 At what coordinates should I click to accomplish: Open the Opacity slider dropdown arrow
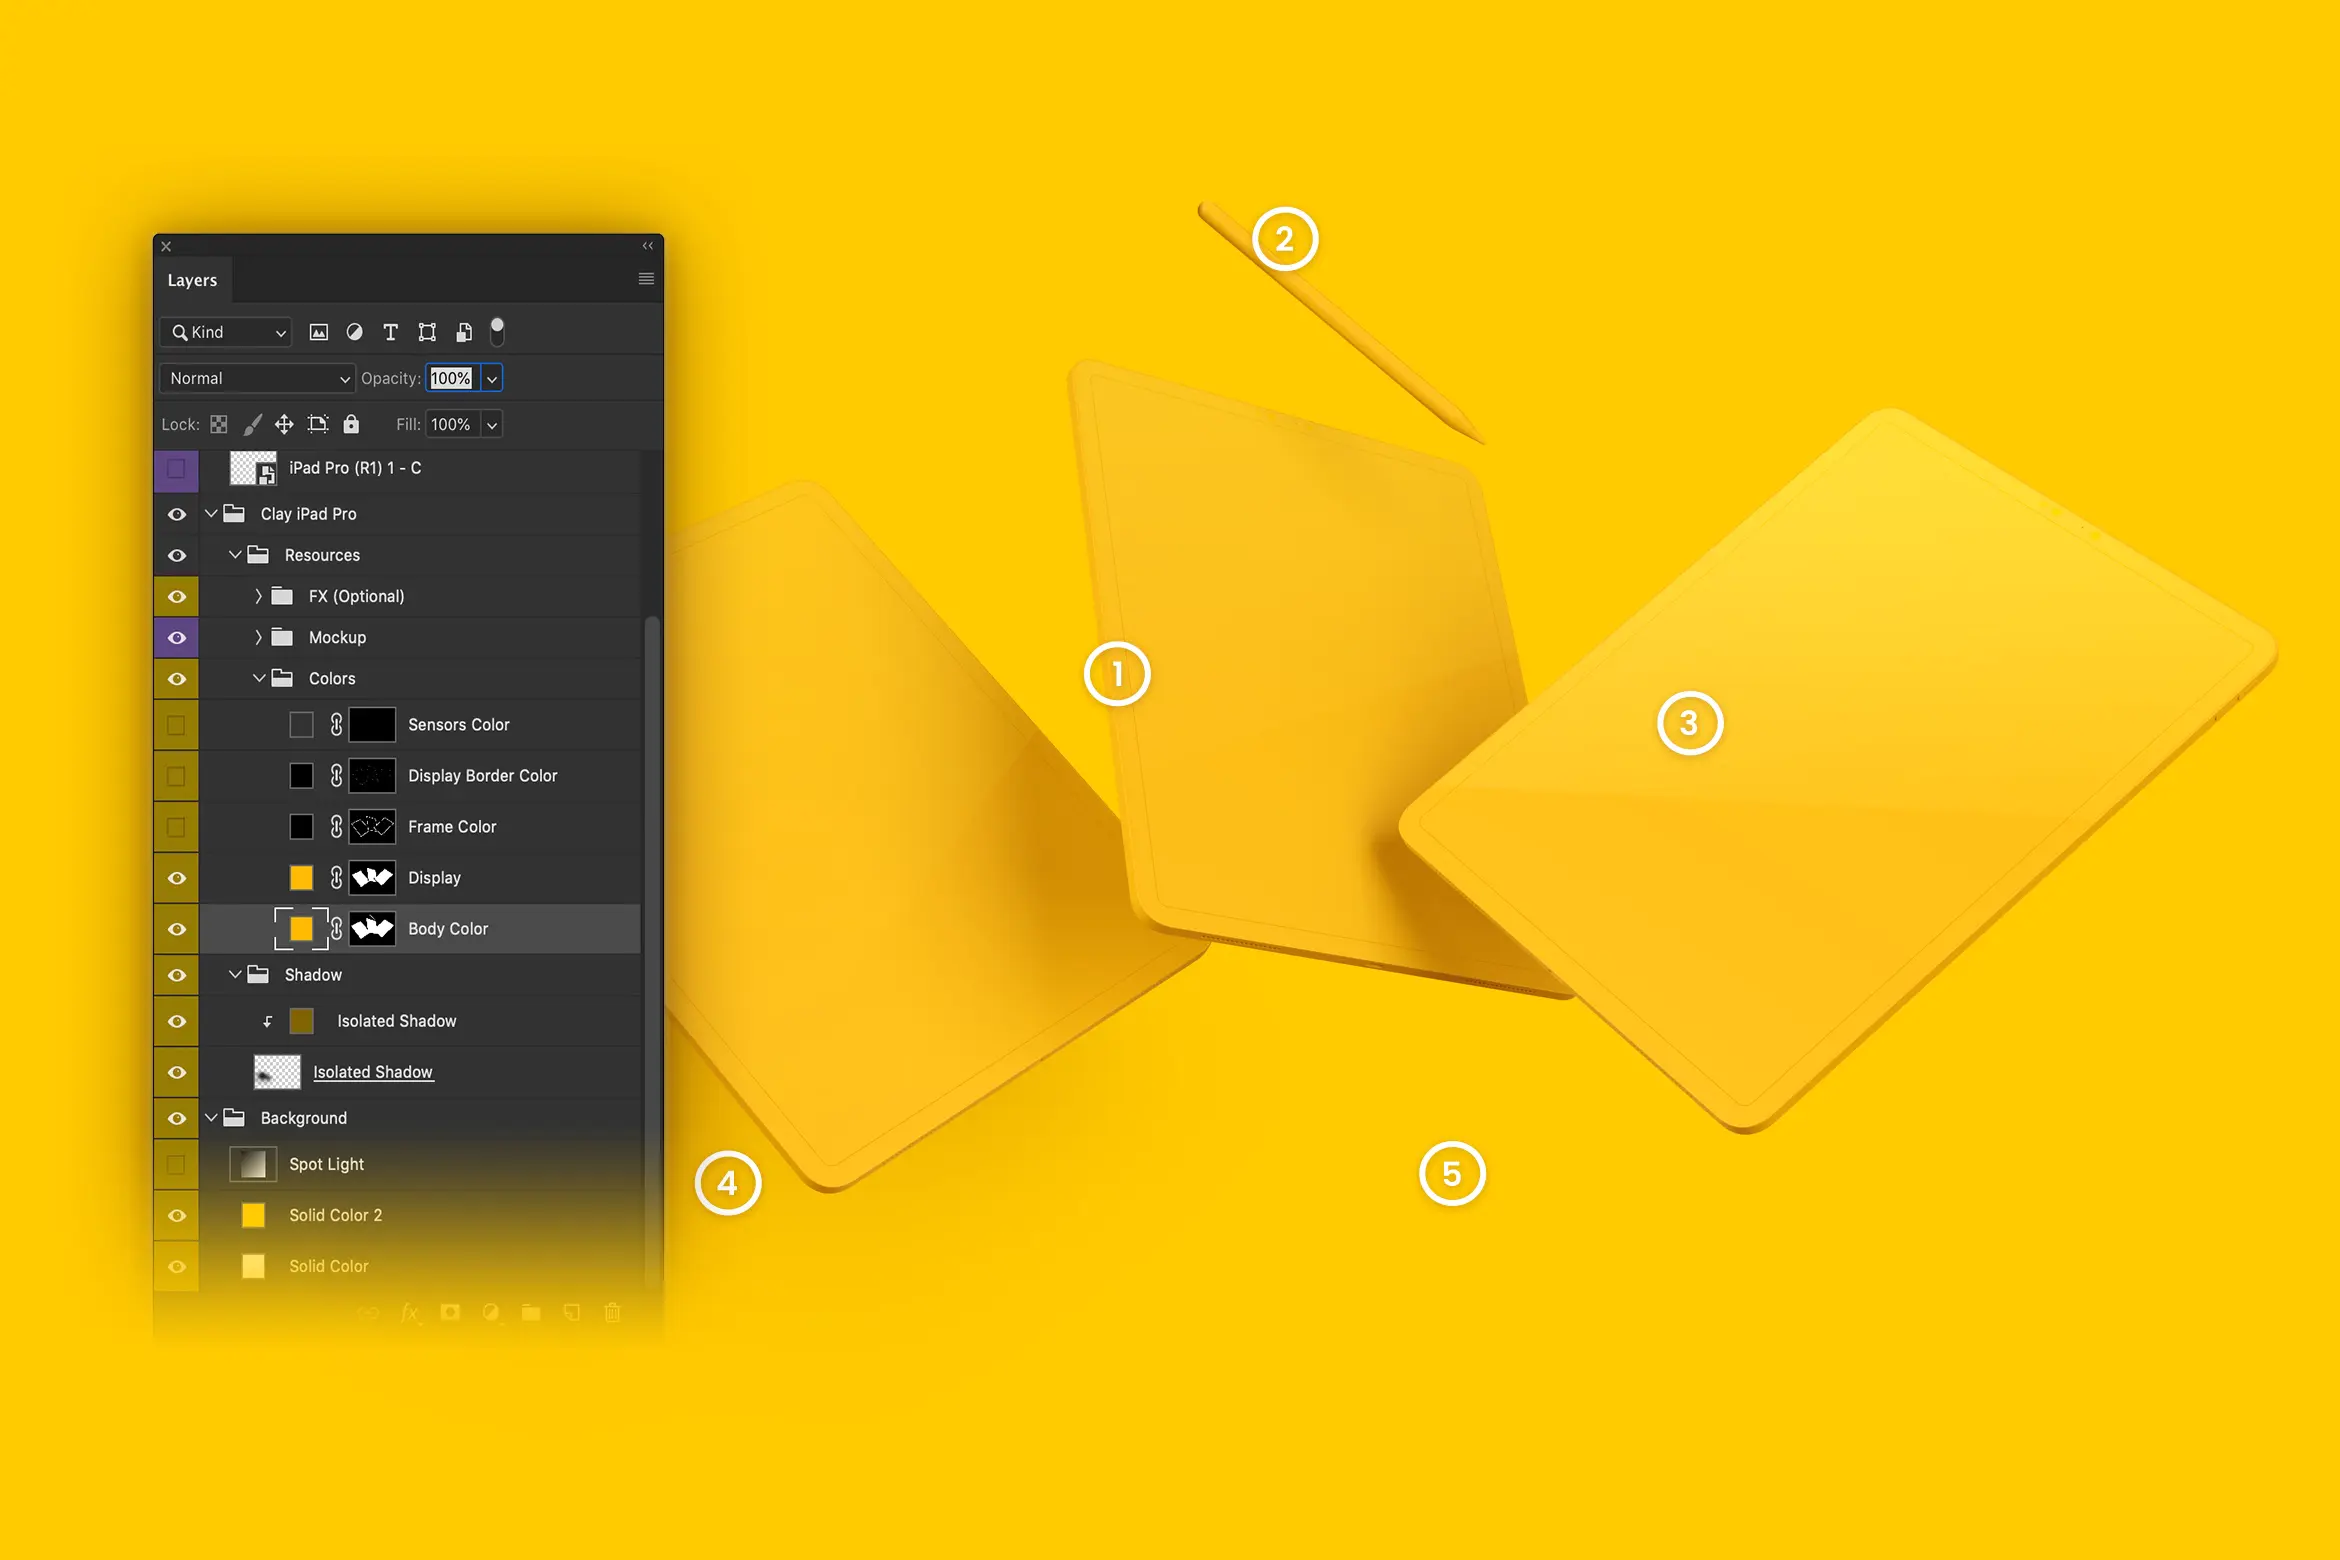[x=491, y=379]
